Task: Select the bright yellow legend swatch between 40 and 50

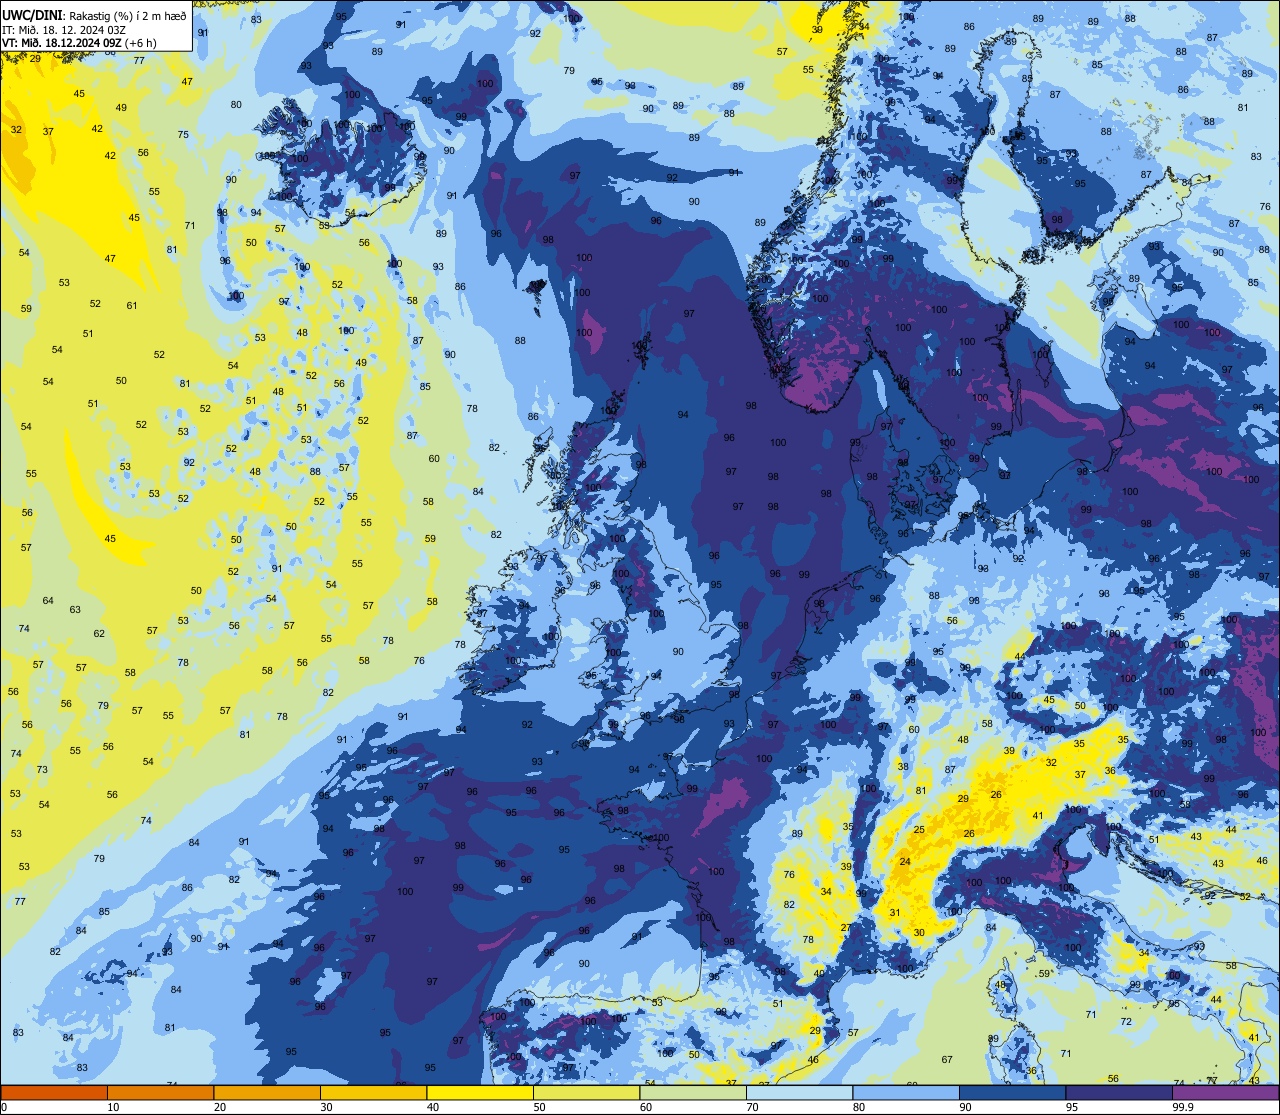Action: coord(480,1092)
